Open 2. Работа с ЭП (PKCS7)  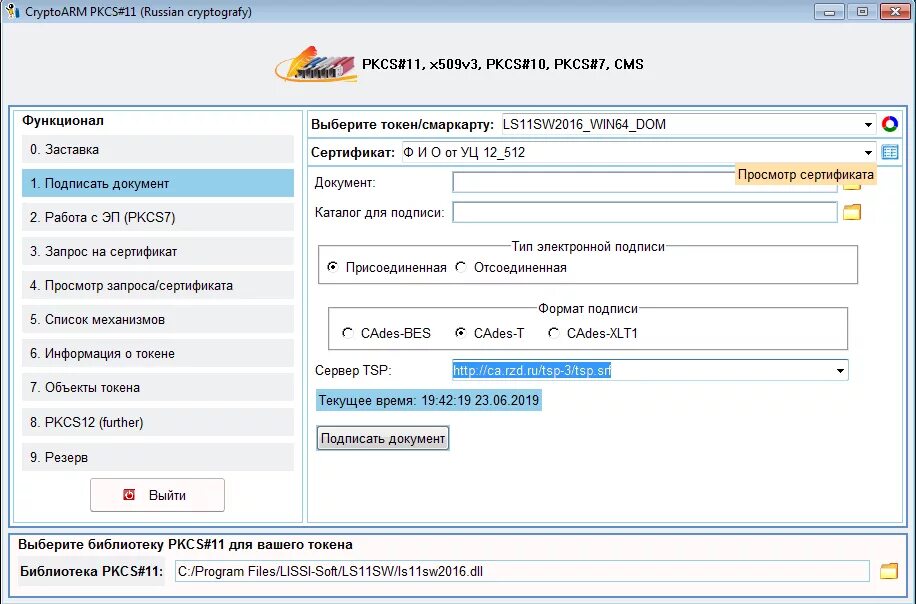click(x=158, y=217)
